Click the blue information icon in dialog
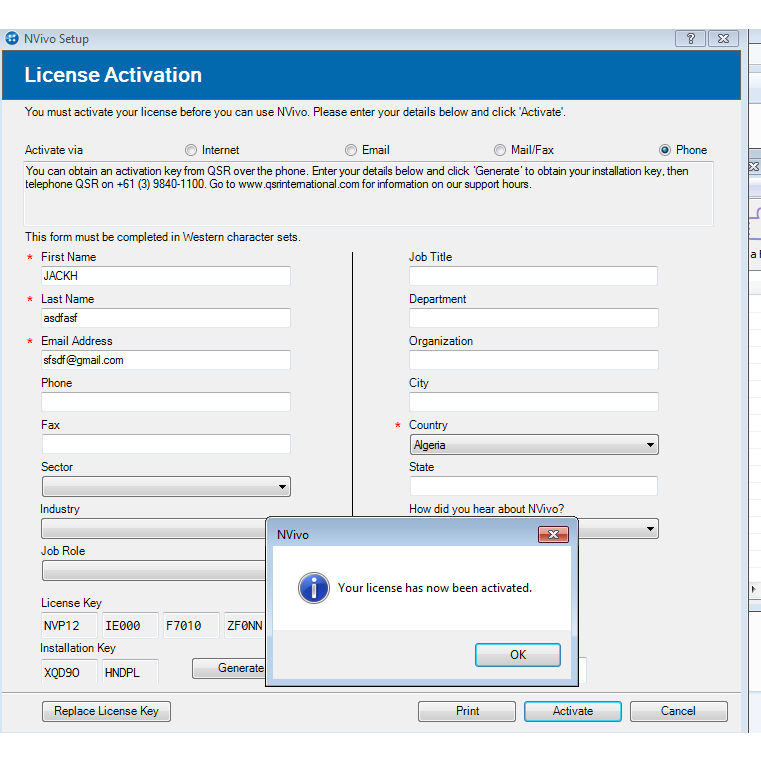The height and width of the screenshot is (761, 761). pyautogui.click(x=314, y=588)
